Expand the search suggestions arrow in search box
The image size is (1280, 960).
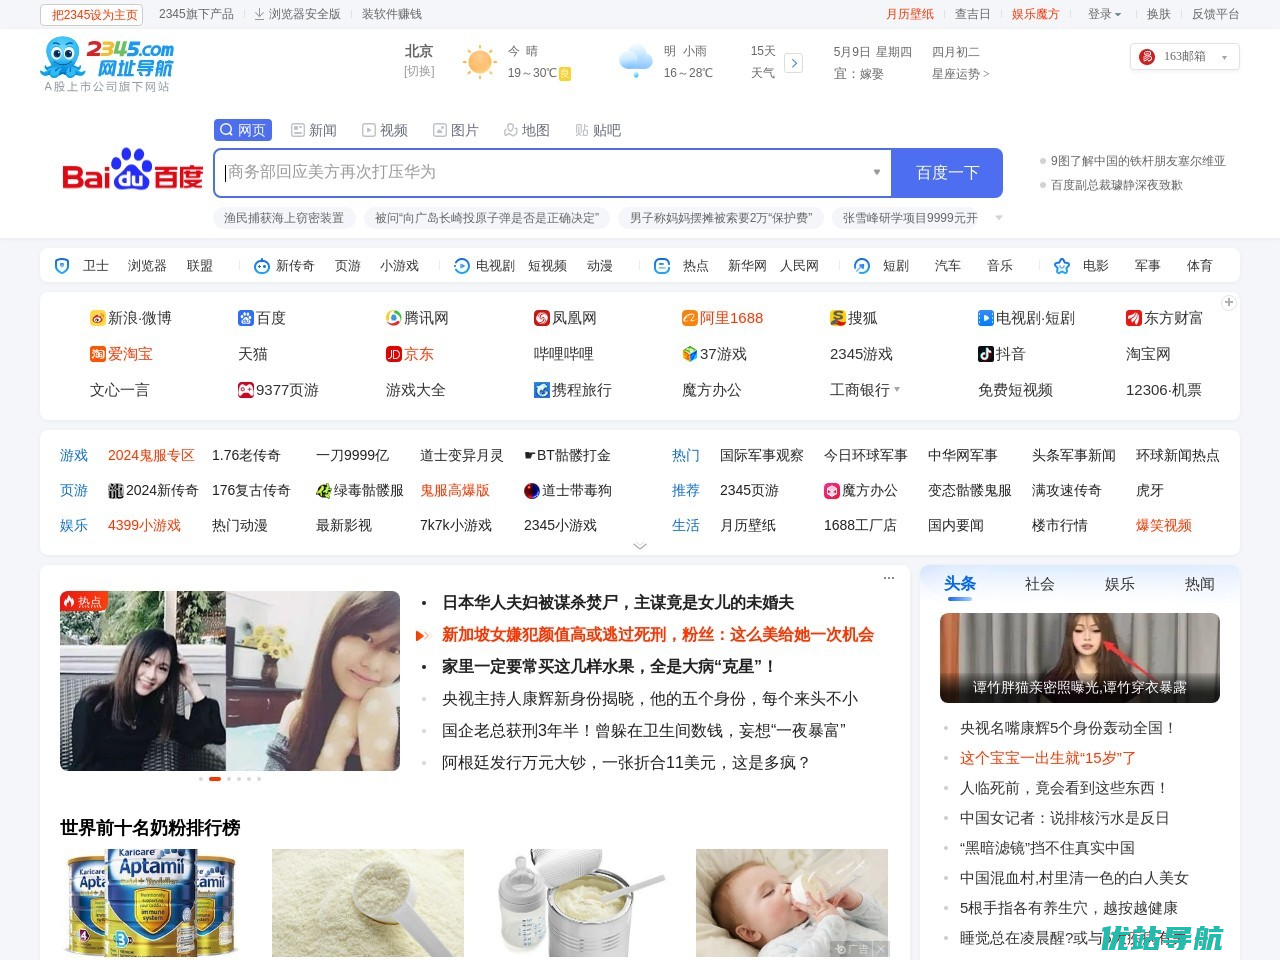[x=877, y=172]
